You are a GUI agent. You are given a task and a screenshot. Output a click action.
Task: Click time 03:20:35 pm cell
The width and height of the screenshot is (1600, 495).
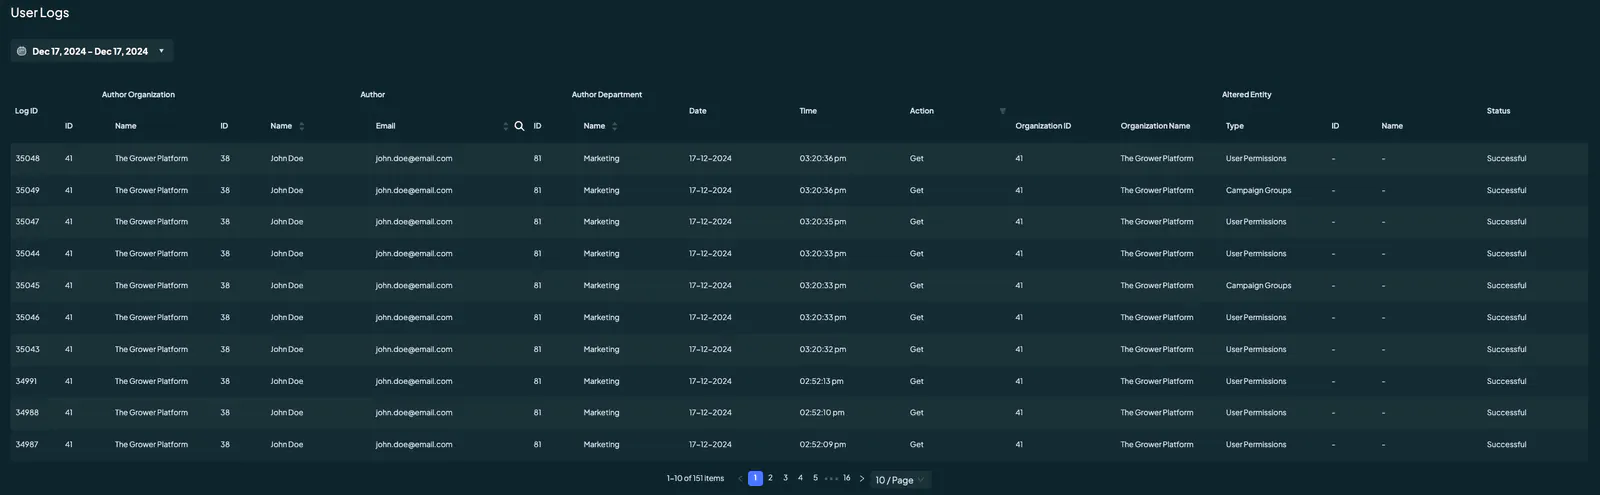pos(823,222)
